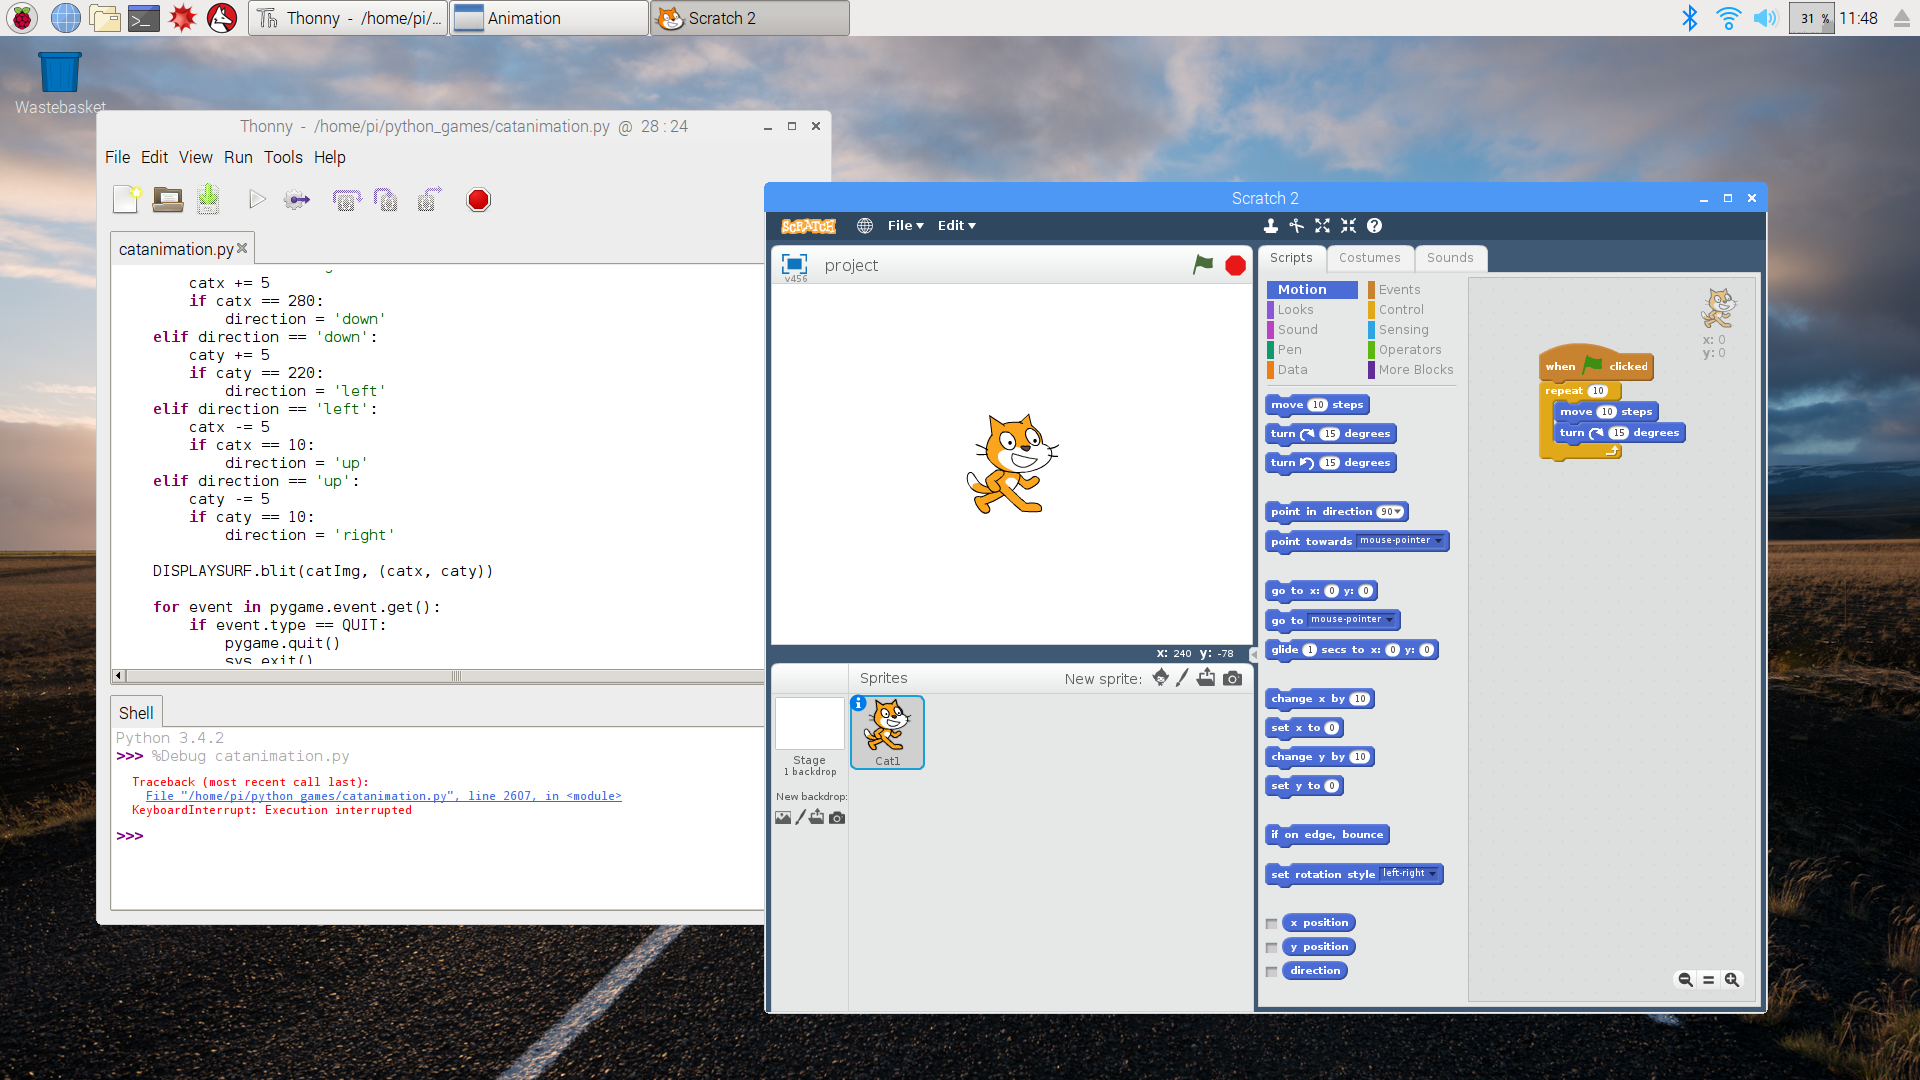Viewport: 1920px width, 1080px height.
Task: Paint a new sprite with the brush icon
Action: tap(1183, 677)
